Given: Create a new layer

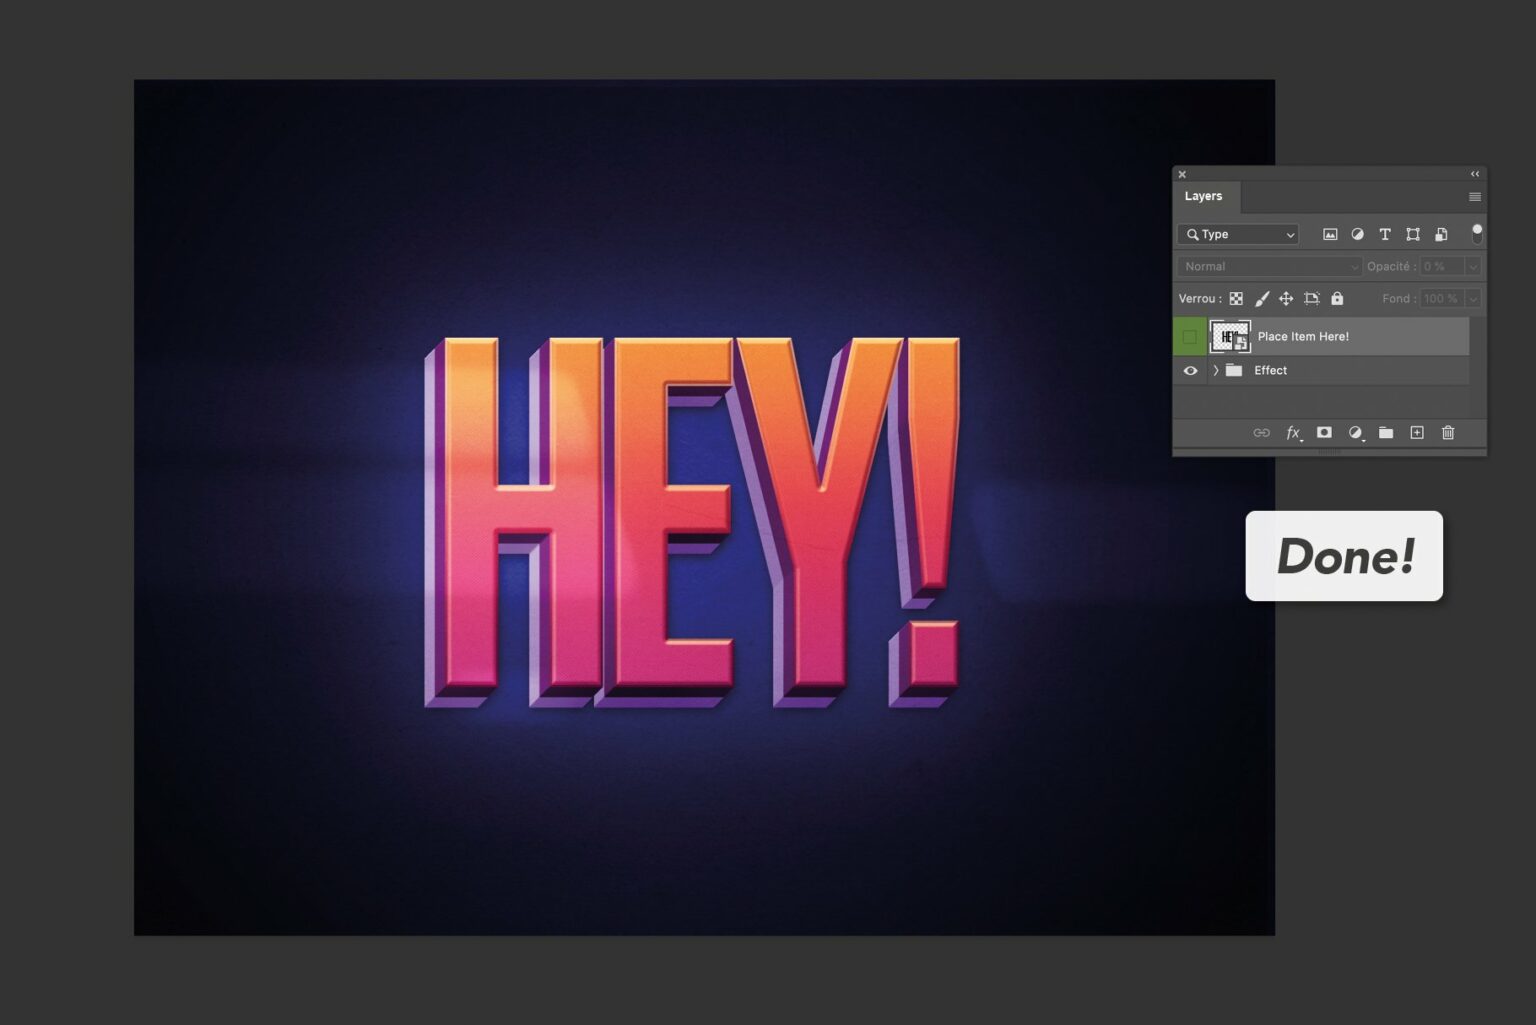Looking at the screenshot, I should [x=1417, y=433].
